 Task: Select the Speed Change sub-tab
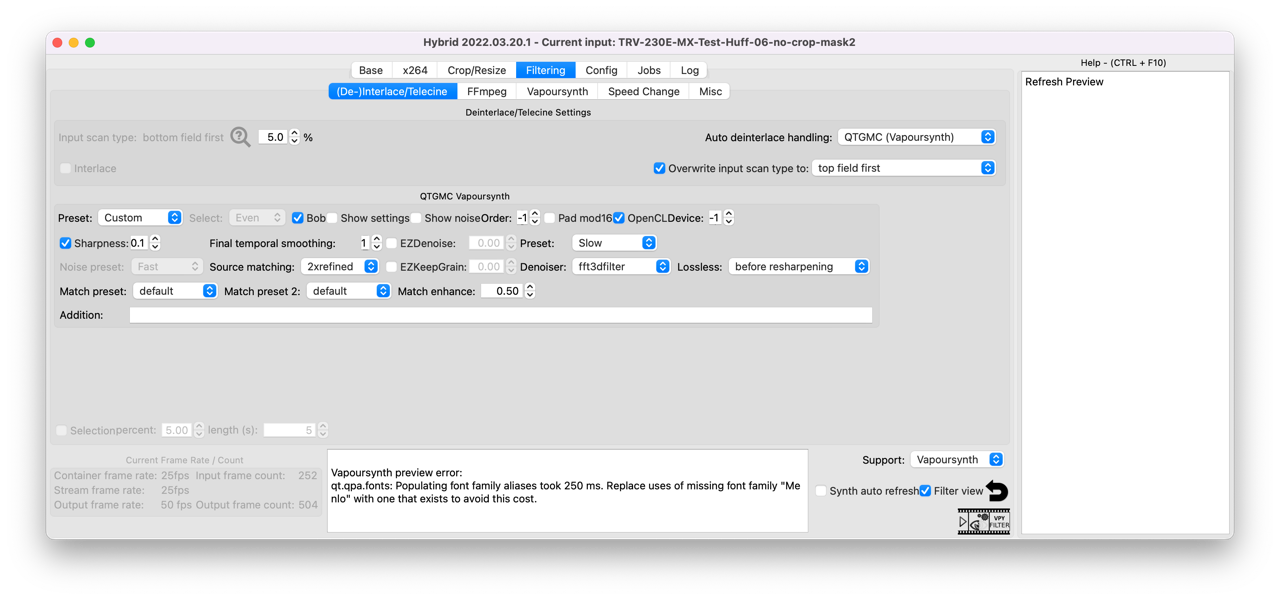point(643,91)
